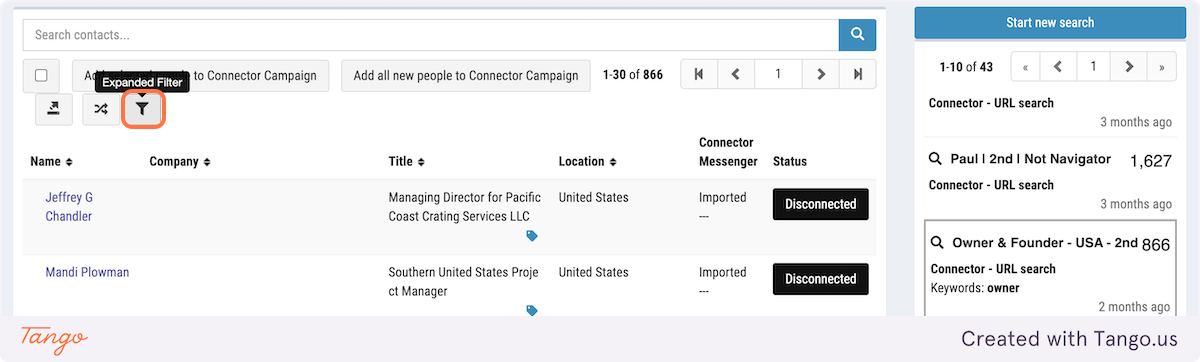The width and height of the screenshot is (1200, 362).
Task: Go to first page of contacts
Action: coord(698,74)
